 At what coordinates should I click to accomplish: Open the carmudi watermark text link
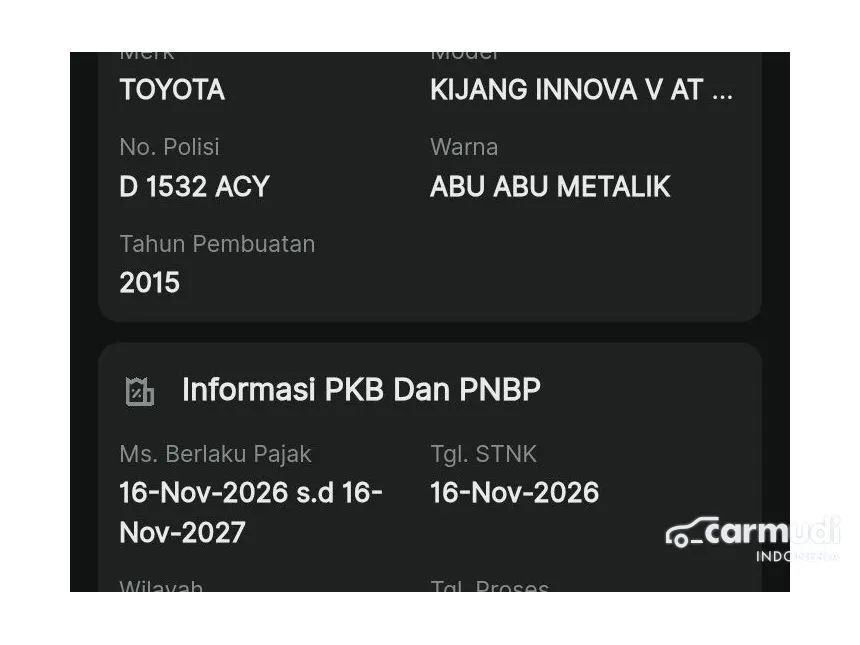click(770, 532)
